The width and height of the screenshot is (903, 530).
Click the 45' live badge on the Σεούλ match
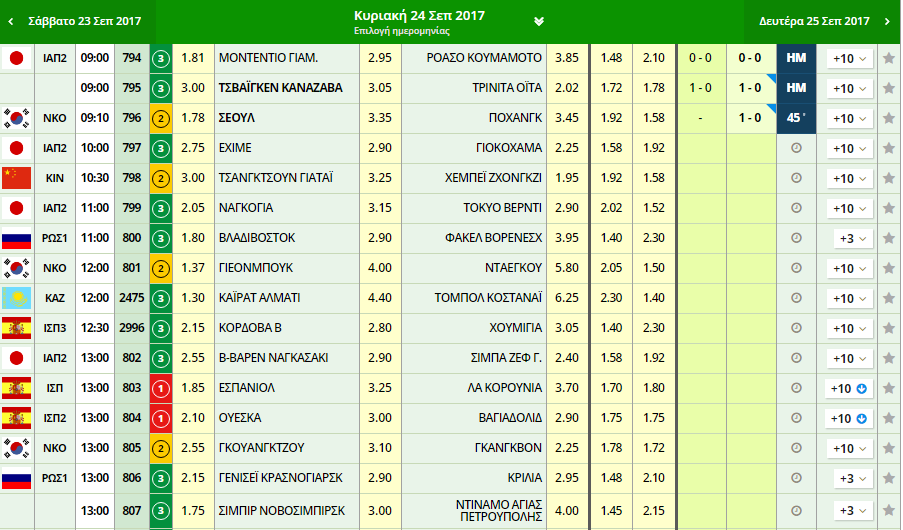pyautogui.click(x=796, y=118)
